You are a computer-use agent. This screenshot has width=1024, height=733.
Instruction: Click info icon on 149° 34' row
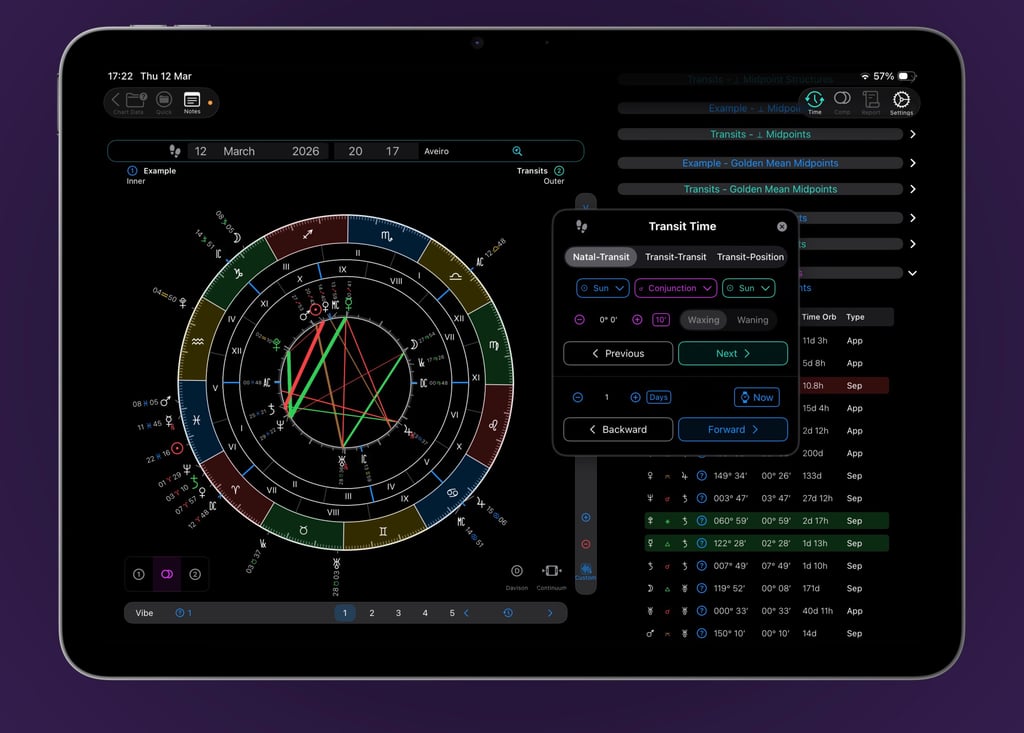pos(701,476)
